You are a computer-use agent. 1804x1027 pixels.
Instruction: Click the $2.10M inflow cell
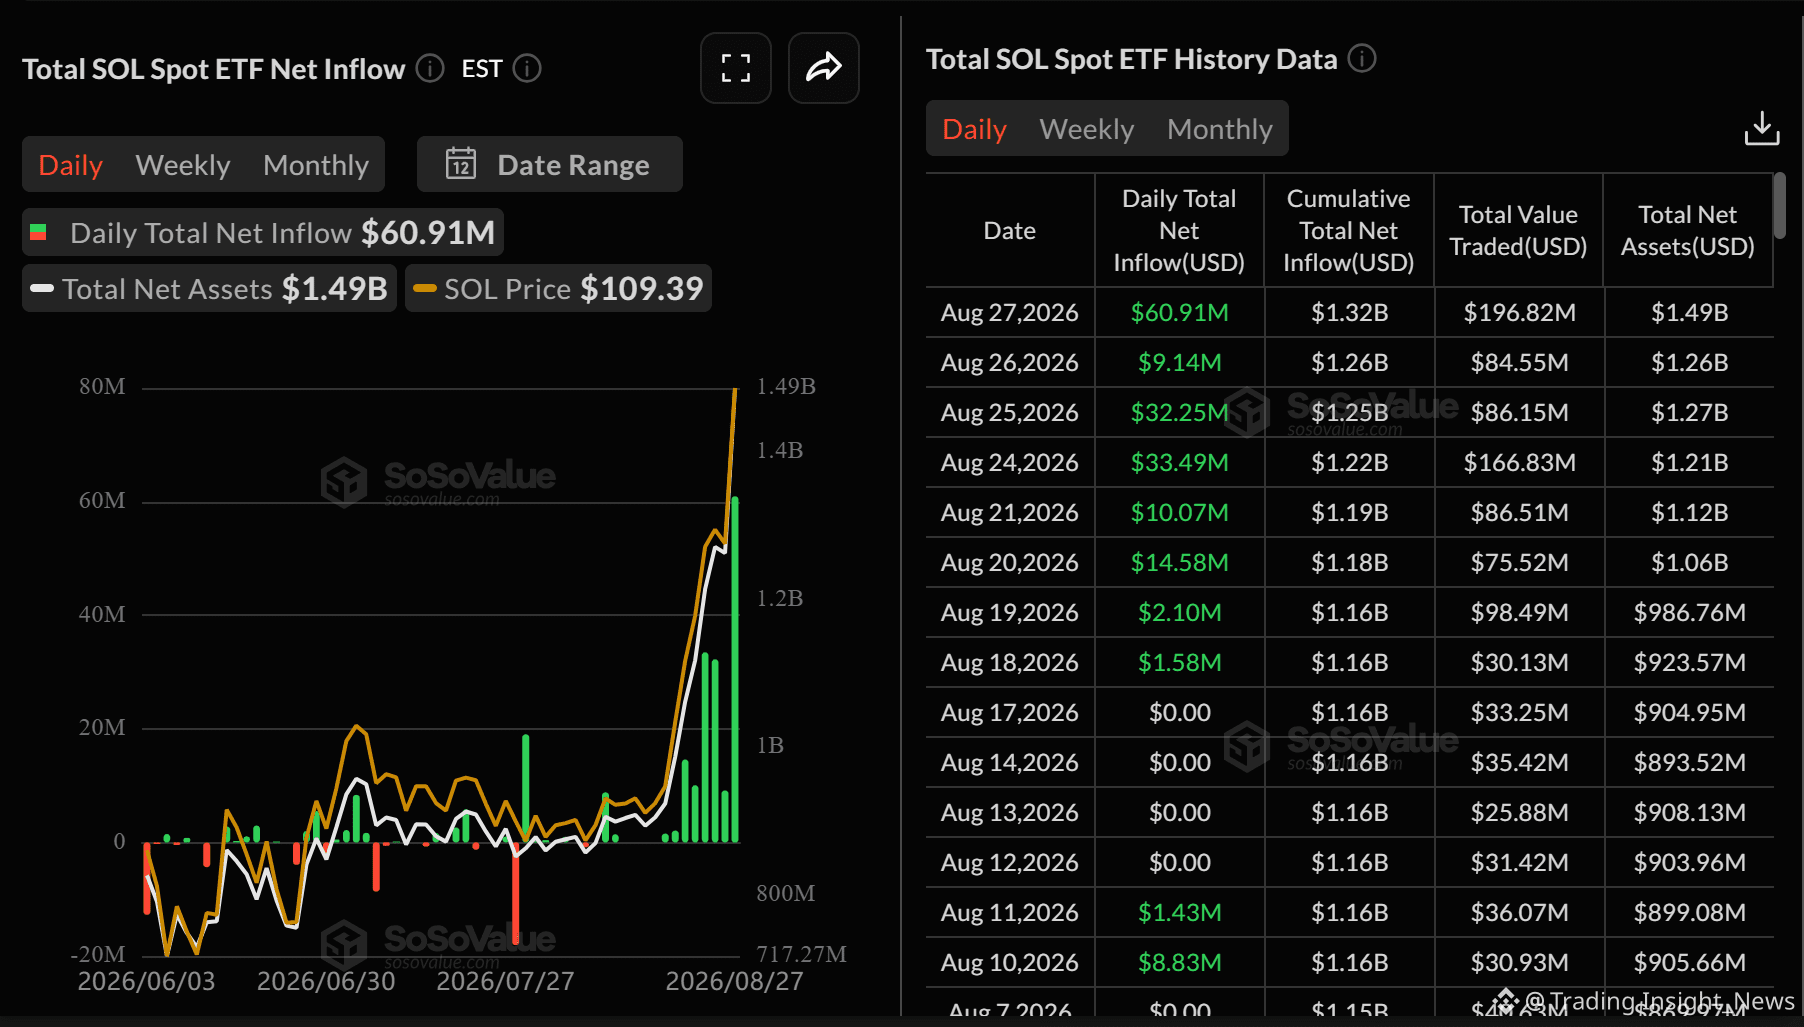tap(1180, 613)
